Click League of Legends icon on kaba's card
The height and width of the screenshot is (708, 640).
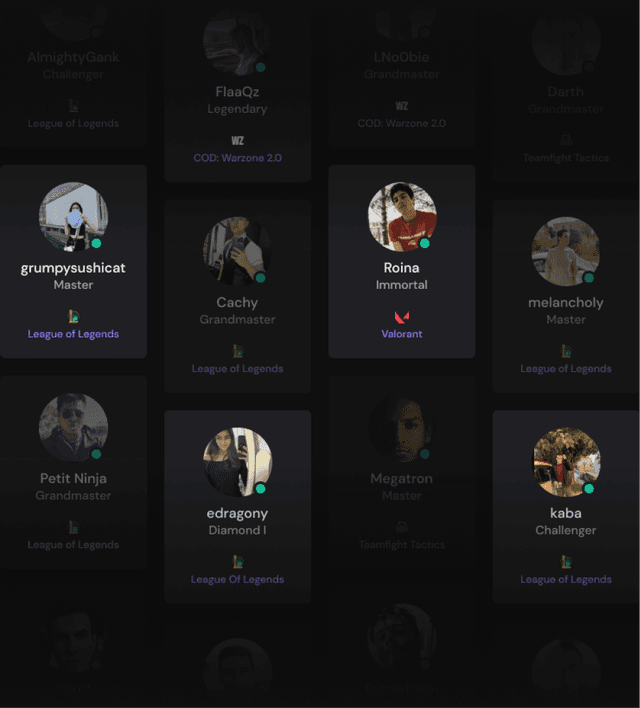click(566, 562)
